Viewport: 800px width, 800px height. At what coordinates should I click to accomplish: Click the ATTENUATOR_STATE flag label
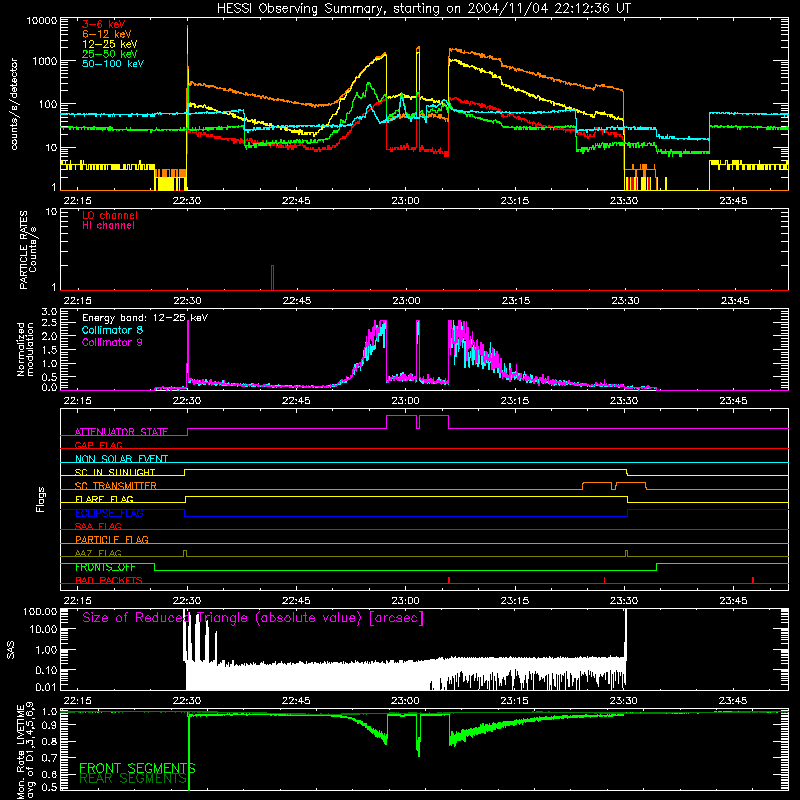pos(121,432)
